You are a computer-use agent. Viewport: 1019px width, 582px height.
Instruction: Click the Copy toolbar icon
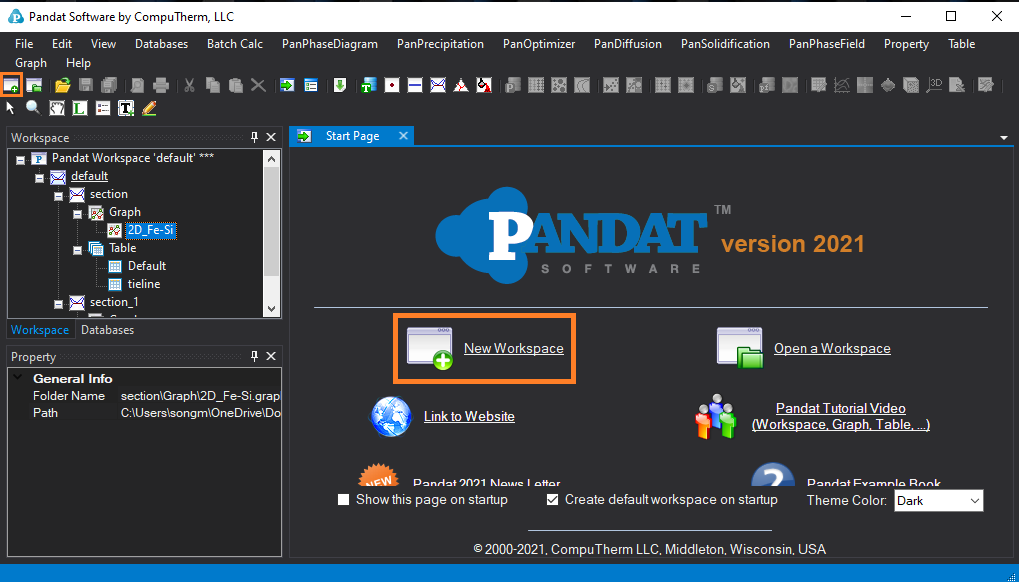(213, 85)
